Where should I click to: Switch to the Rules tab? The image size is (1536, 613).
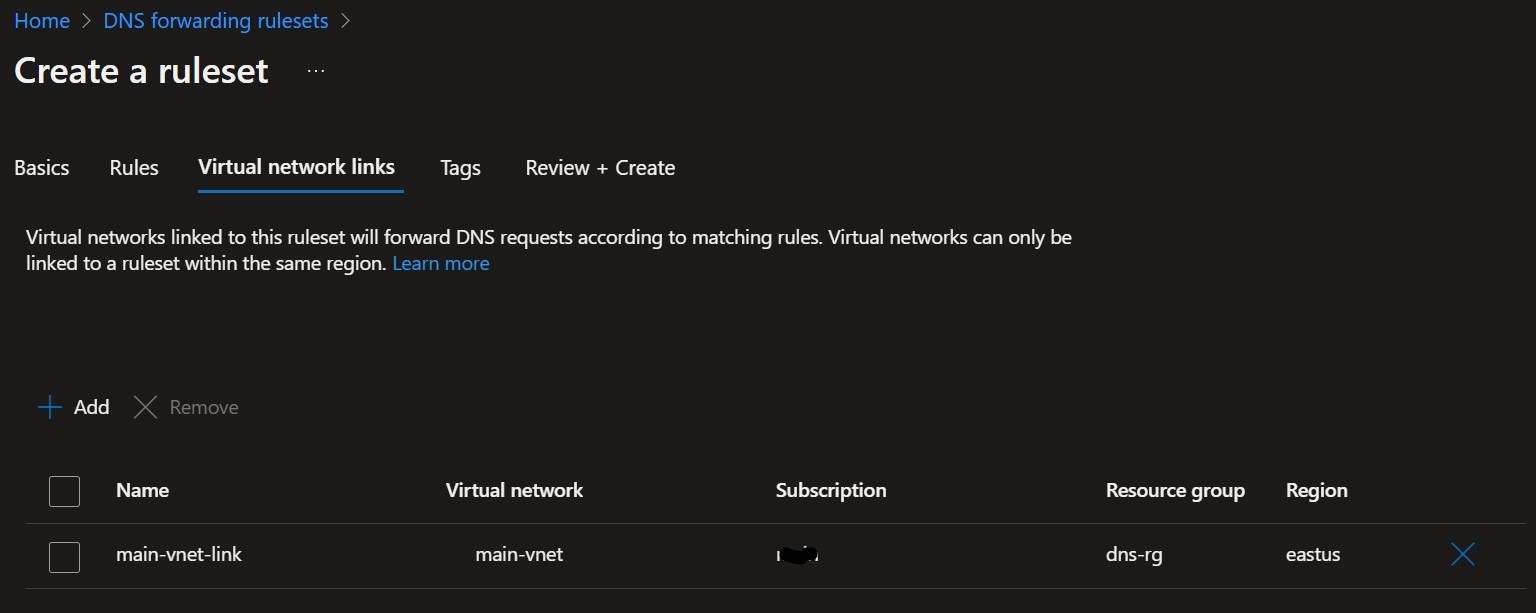133,167
